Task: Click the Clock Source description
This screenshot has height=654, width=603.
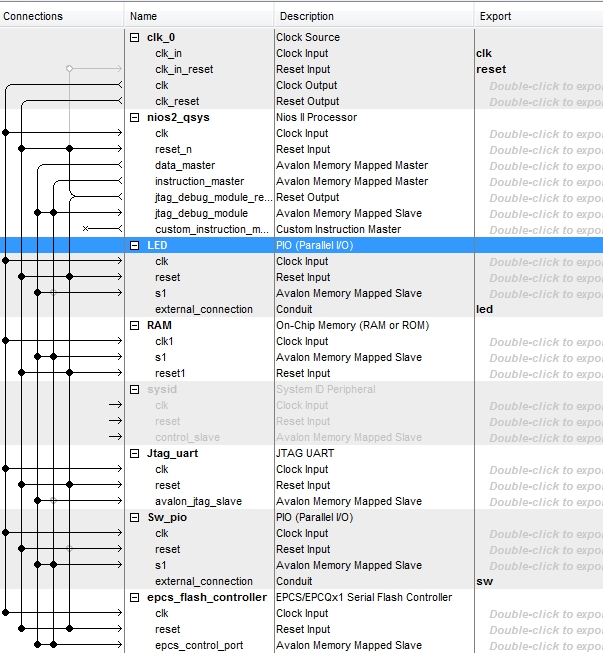Action: (x=308, y=38)
